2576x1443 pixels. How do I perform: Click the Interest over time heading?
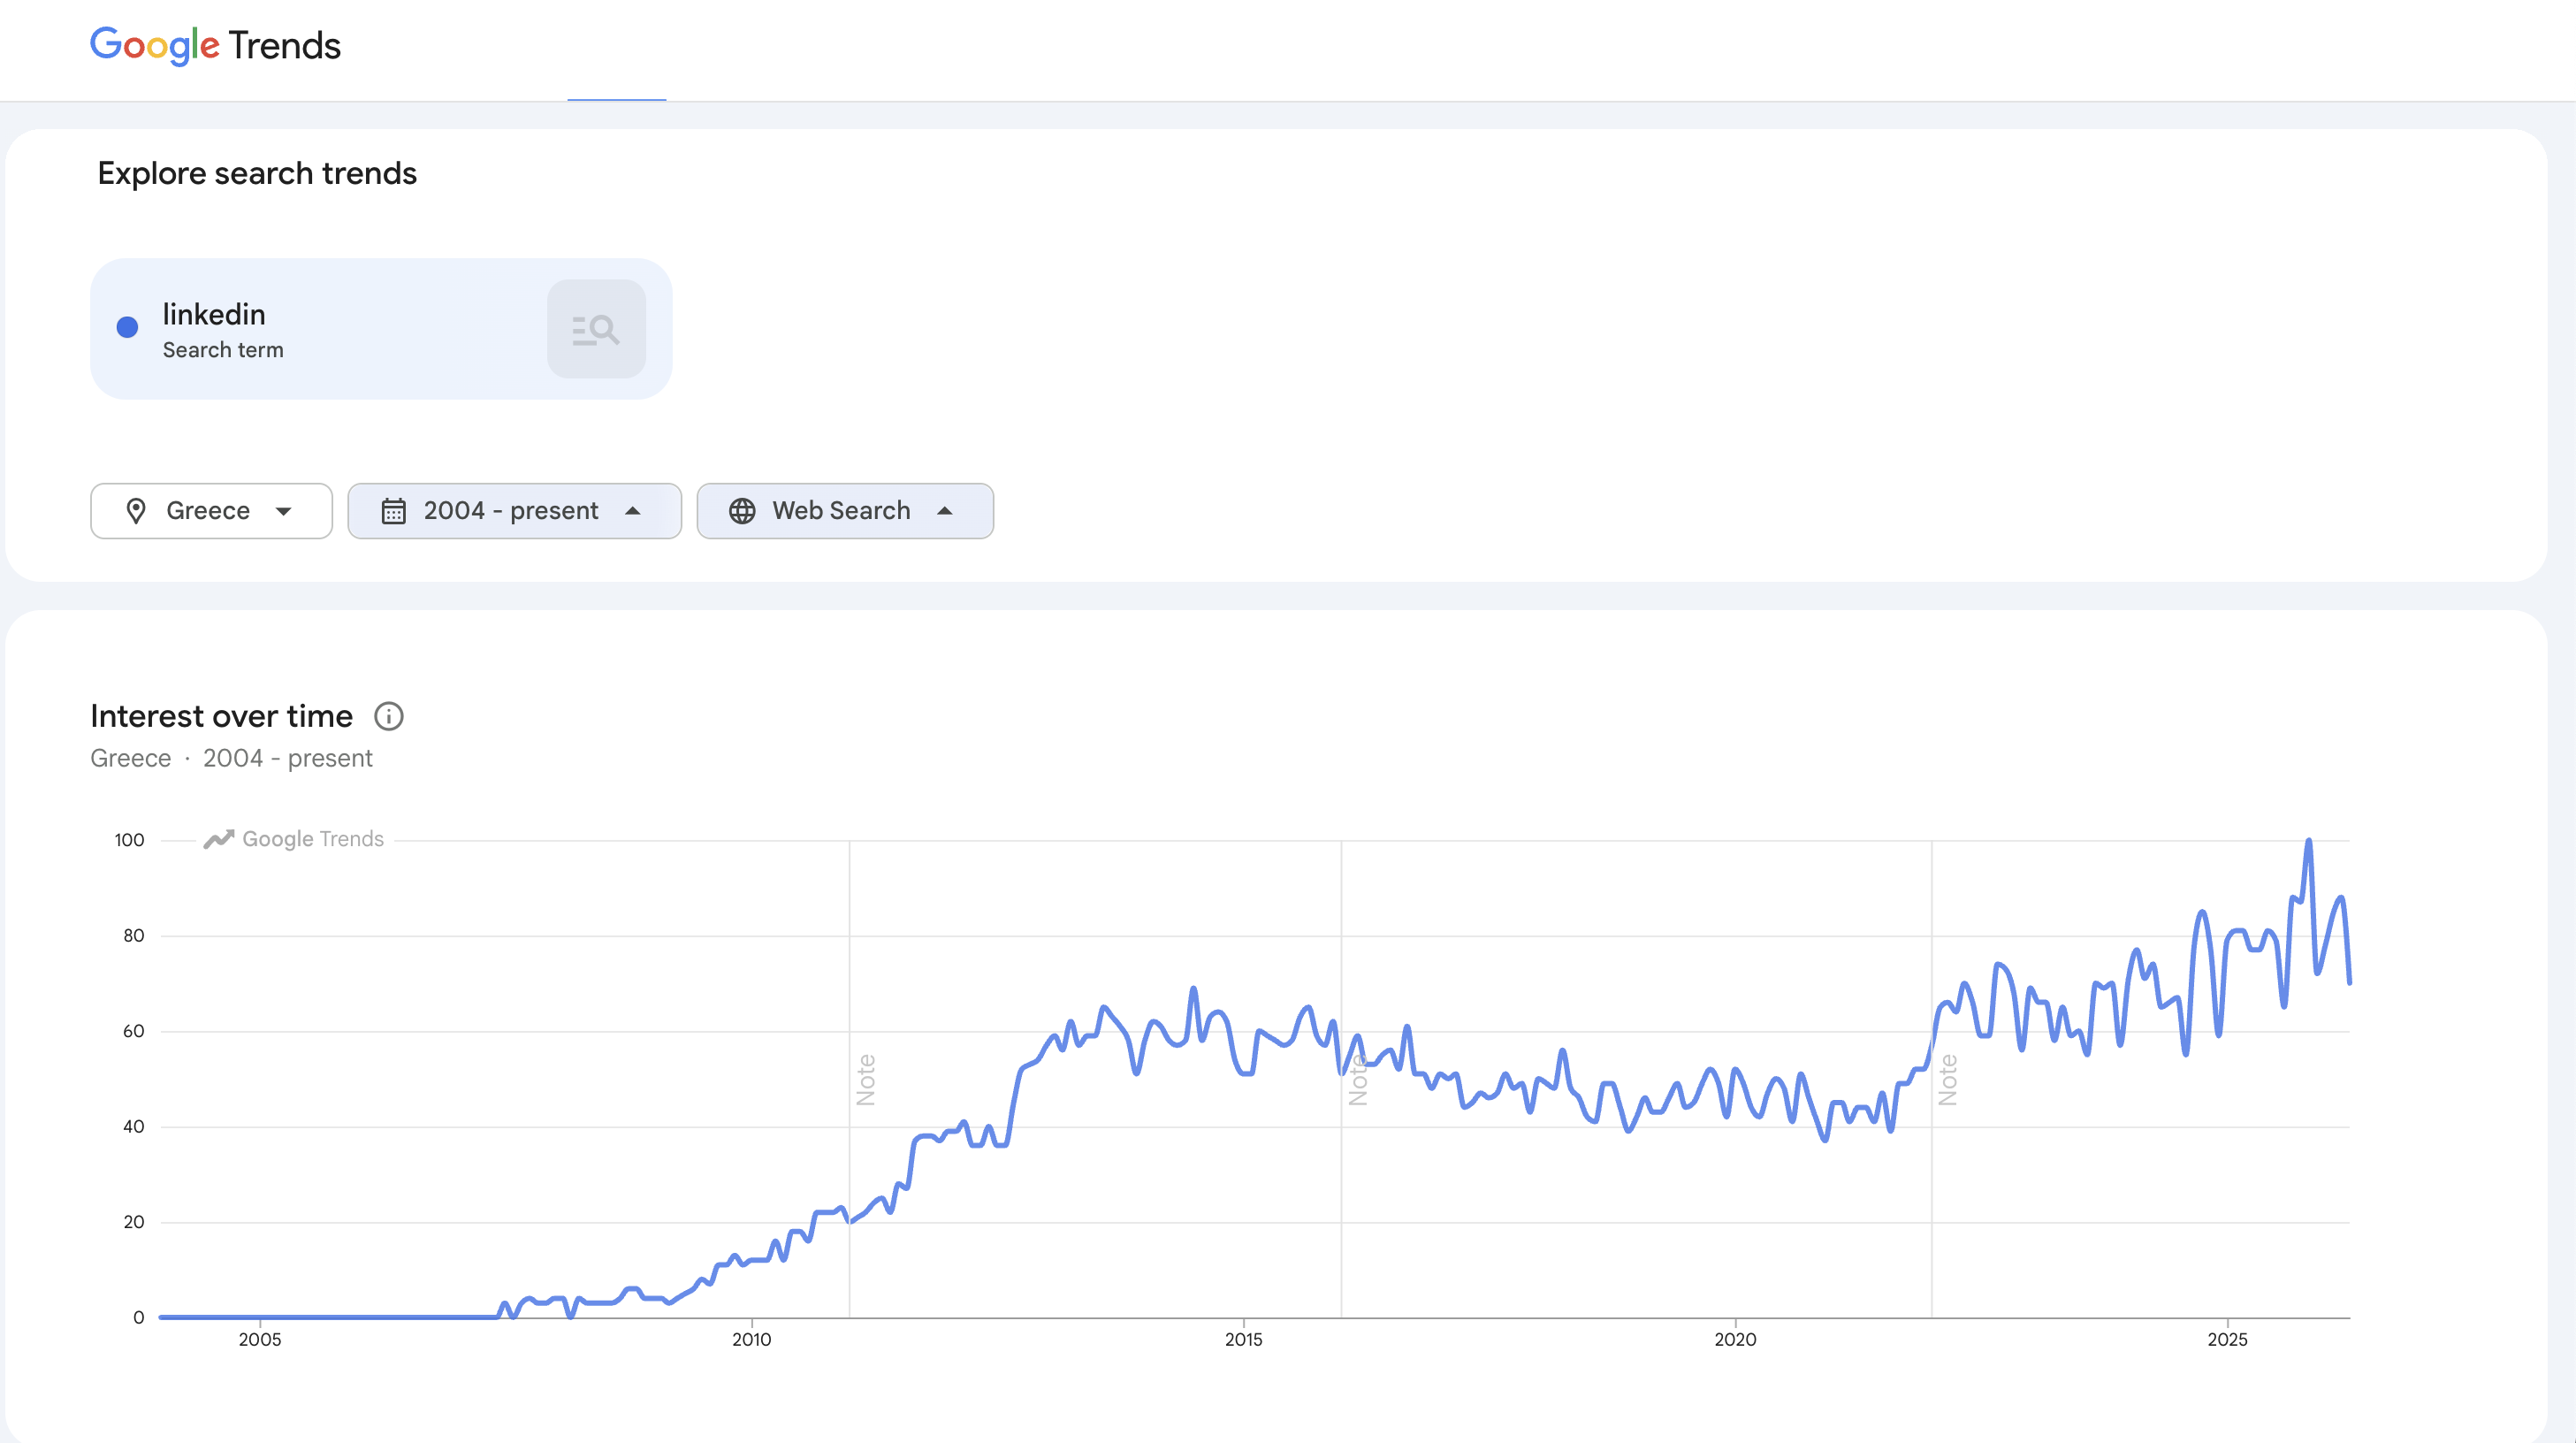point(221,716)
